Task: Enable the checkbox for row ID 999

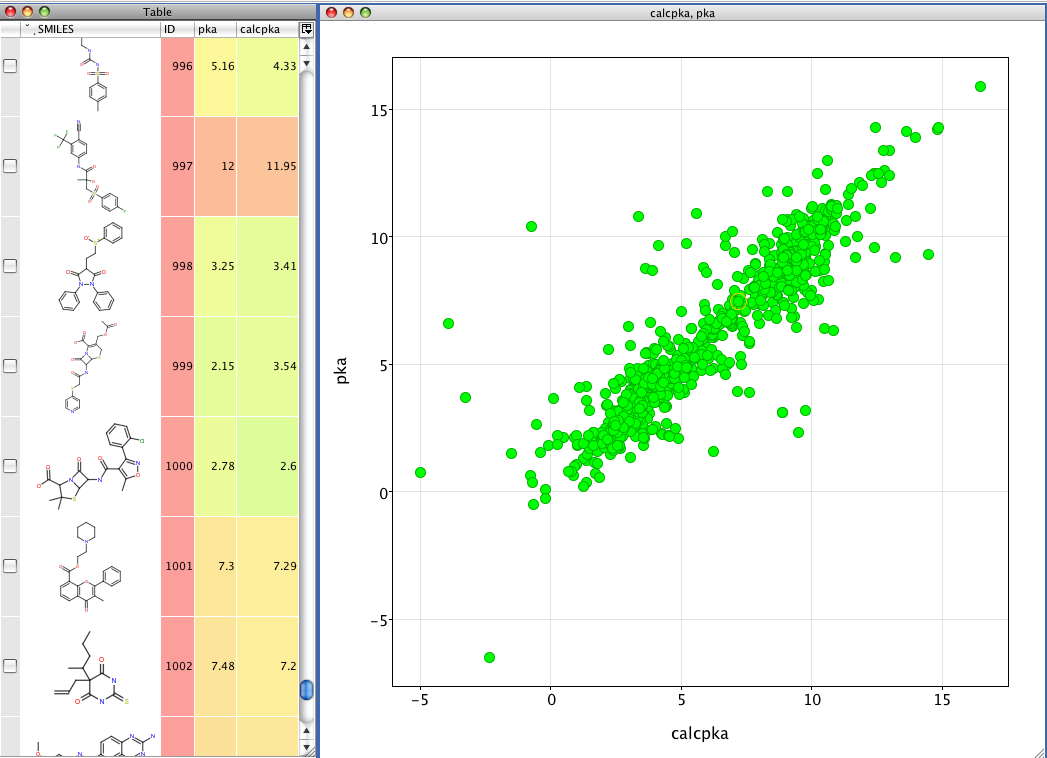Action: pyautogui.click(x=10, y=366)
